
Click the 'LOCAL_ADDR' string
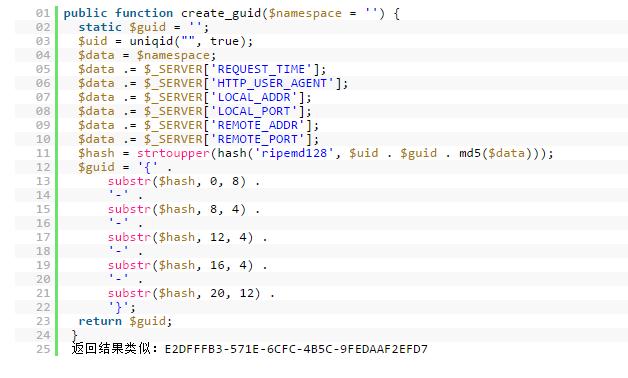pyautogui.click(x=254, y=97)
